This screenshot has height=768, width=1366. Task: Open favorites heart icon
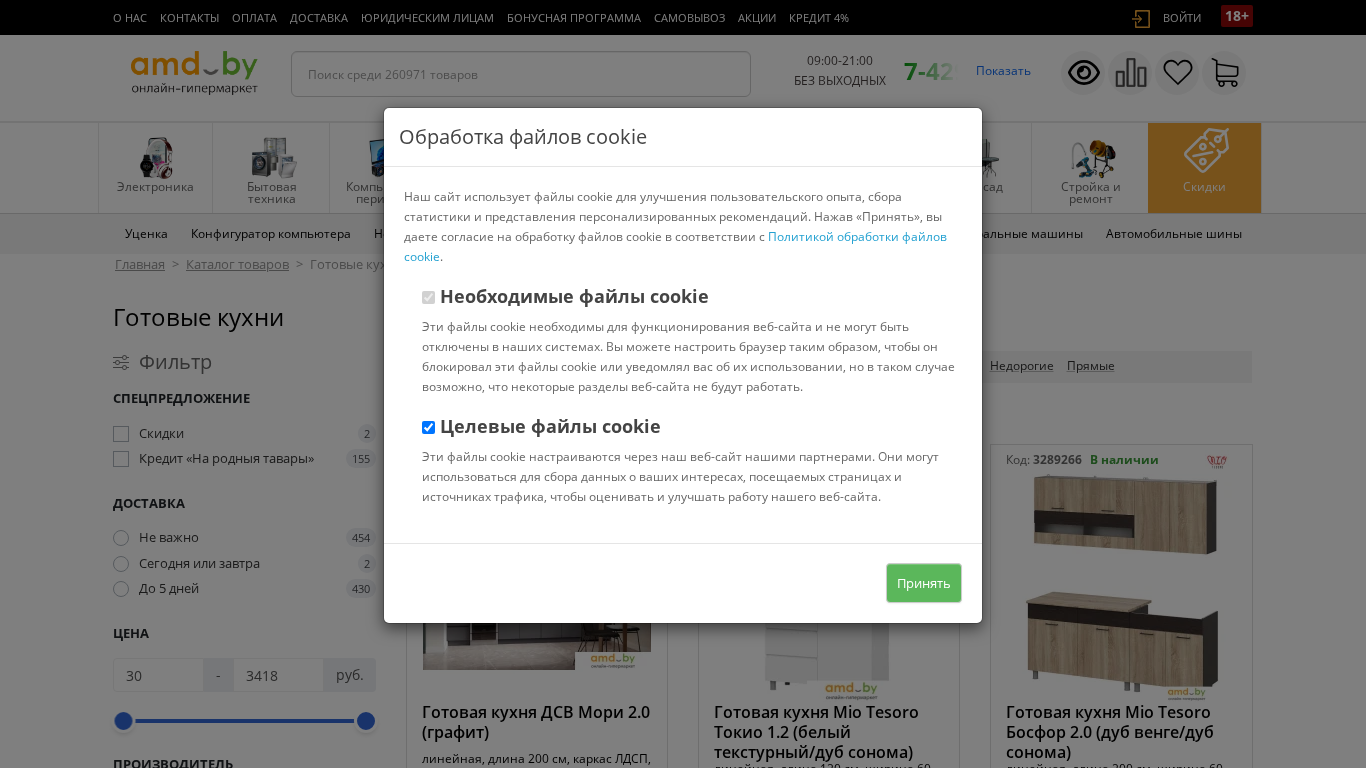coord(1178,73)
